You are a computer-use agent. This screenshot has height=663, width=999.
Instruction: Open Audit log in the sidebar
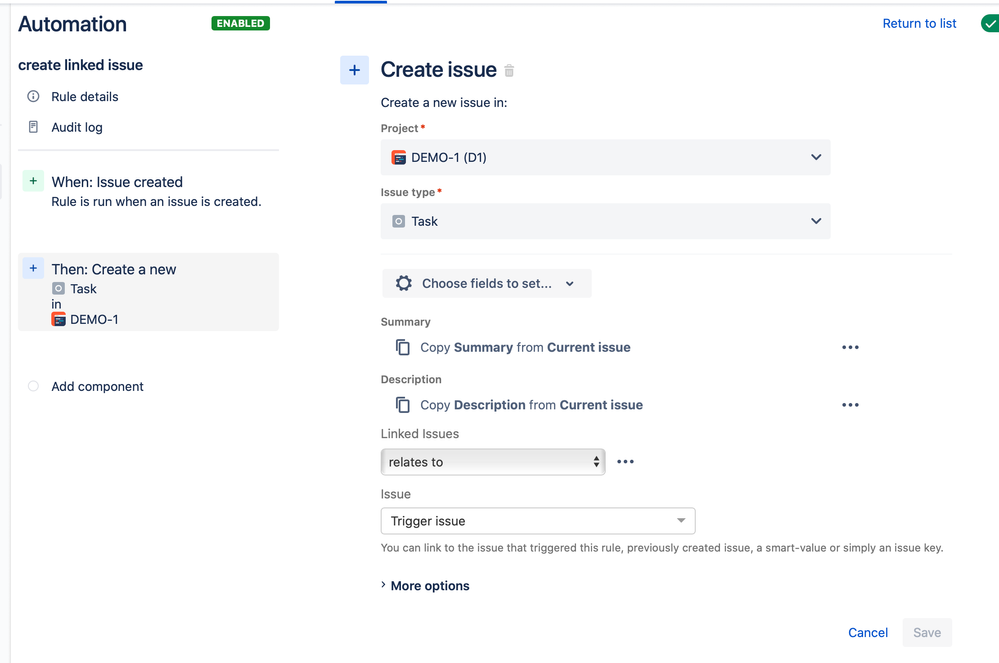click(77, 127)
